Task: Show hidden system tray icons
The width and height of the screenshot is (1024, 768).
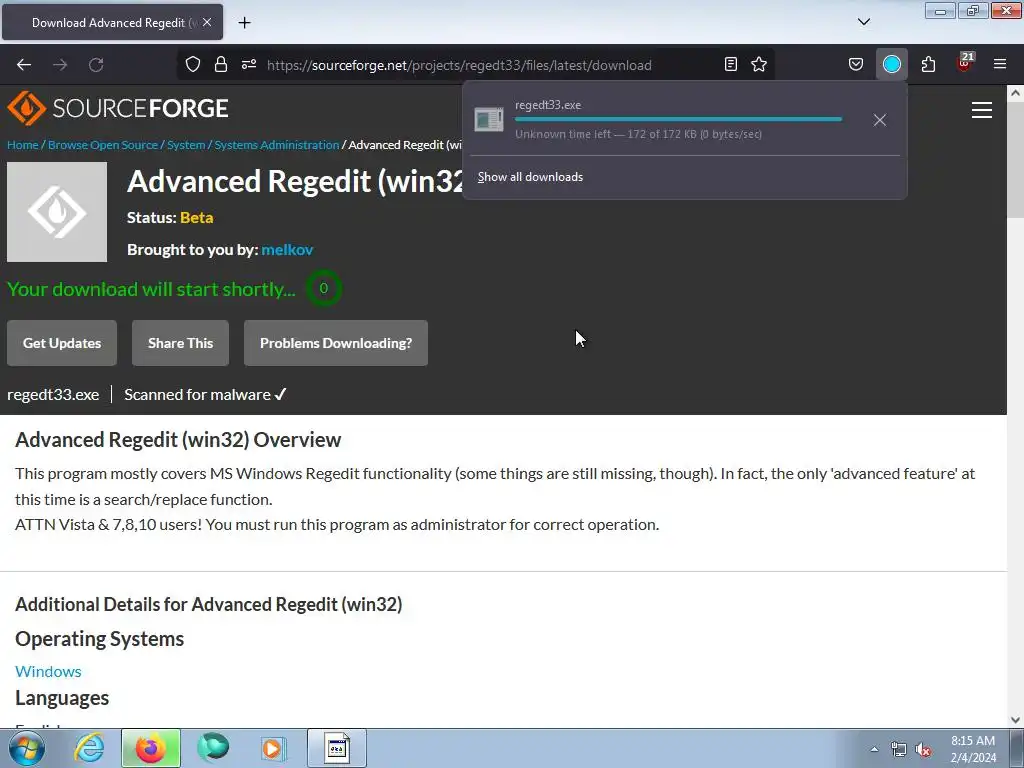Action: (874, 749)
